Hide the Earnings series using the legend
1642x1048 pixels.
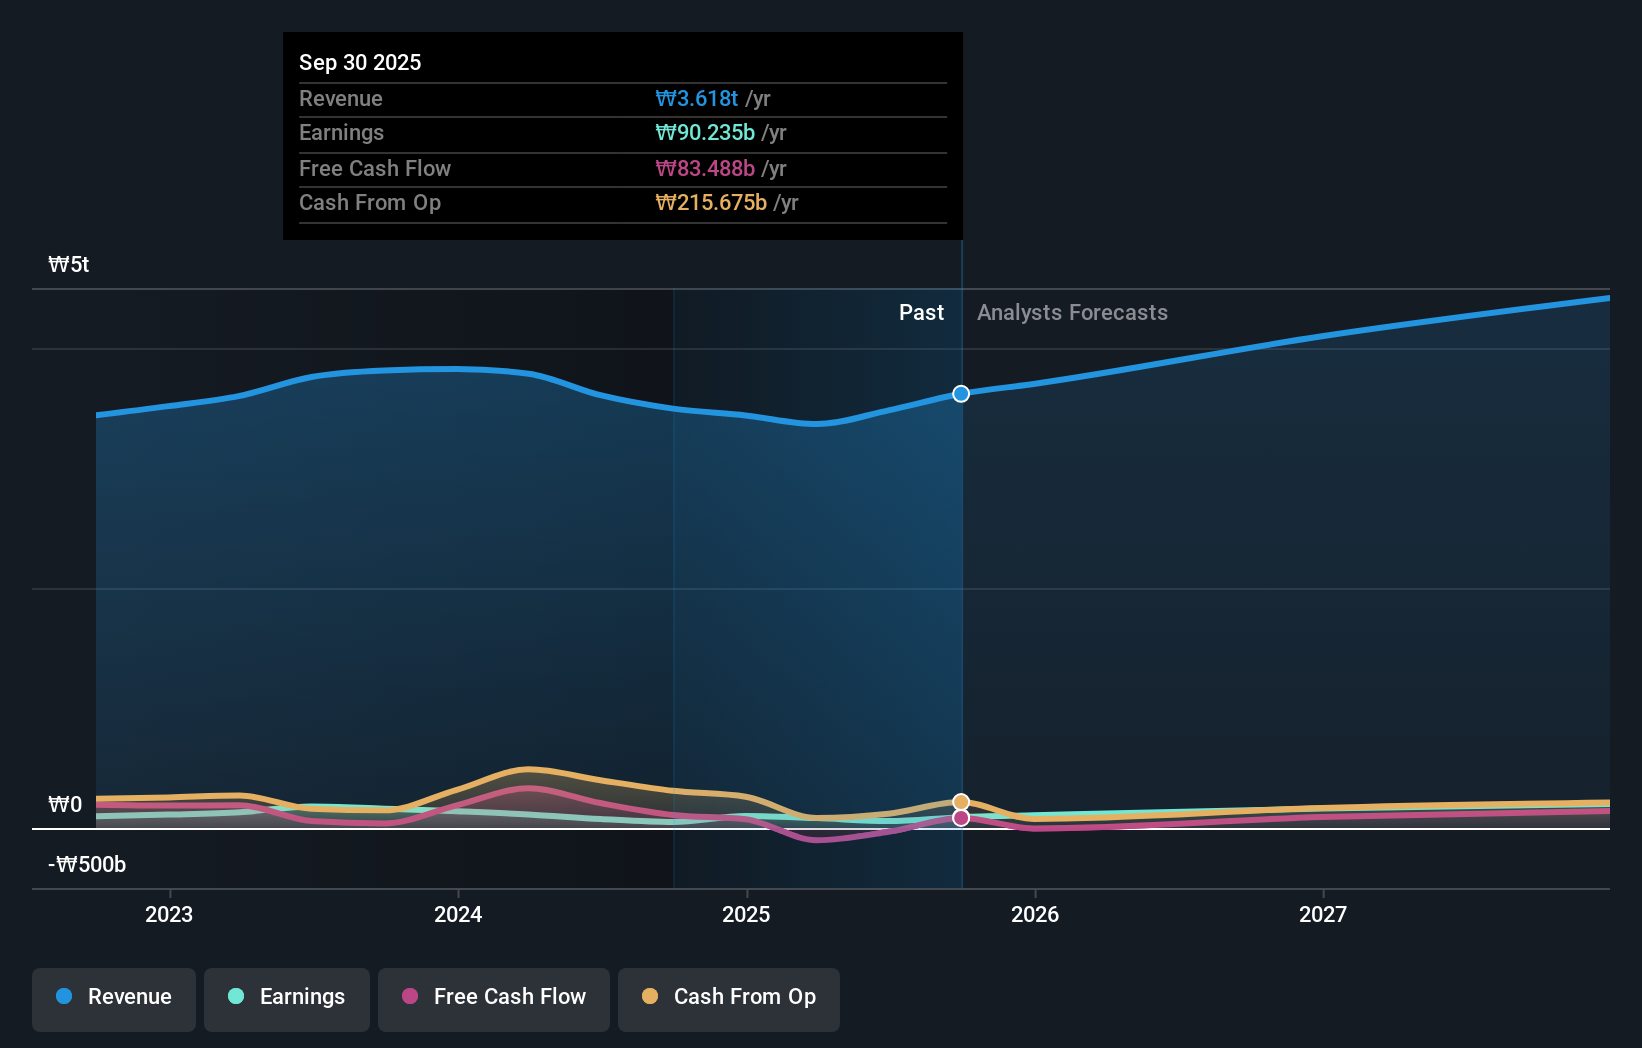tap(286, 997)
